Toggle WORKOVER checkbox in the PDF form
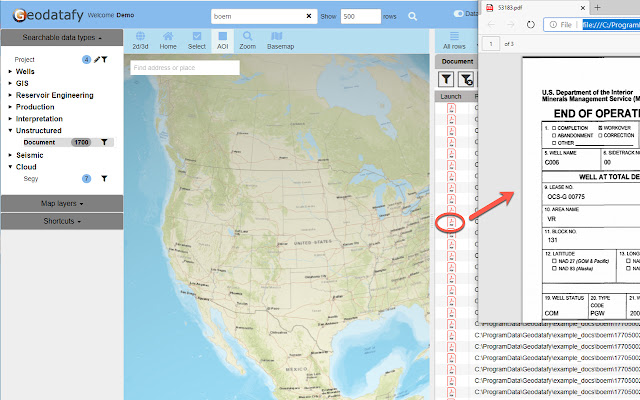The width and height of the screenshot is (640, 400). [x=600, y=128]
